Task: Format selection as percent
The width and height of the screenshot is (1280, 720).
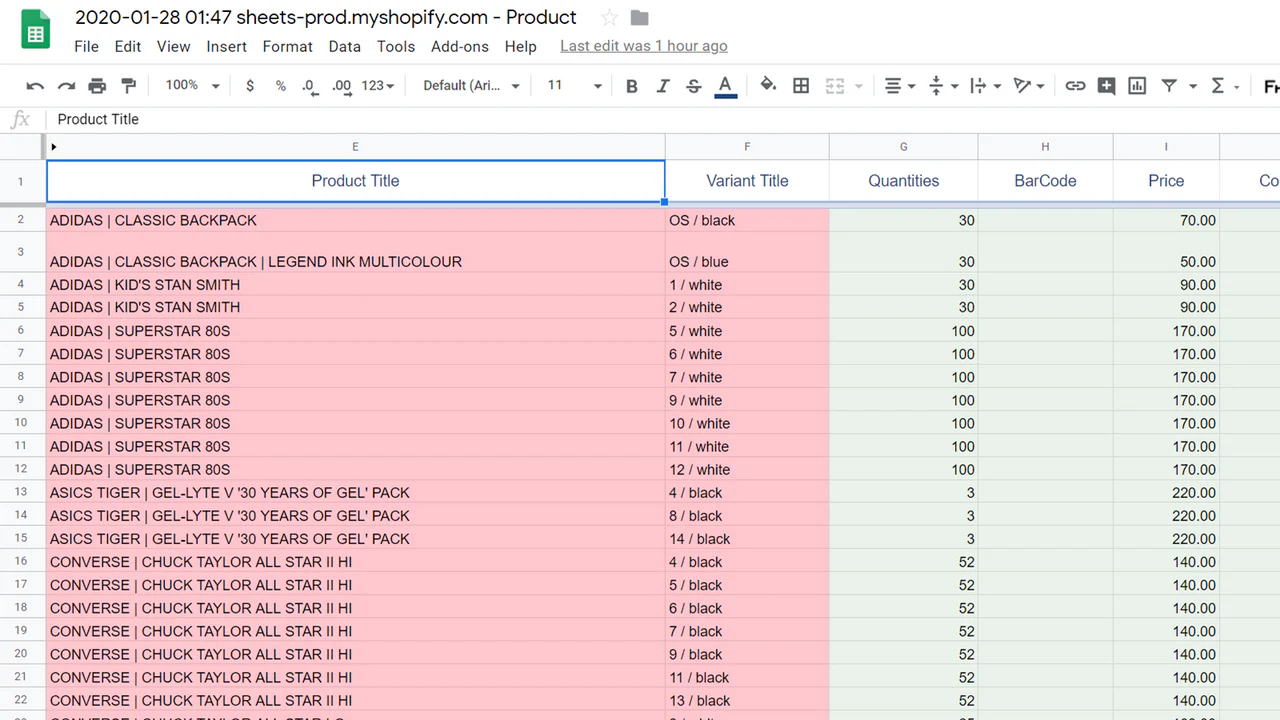Action: pos(280,86)
